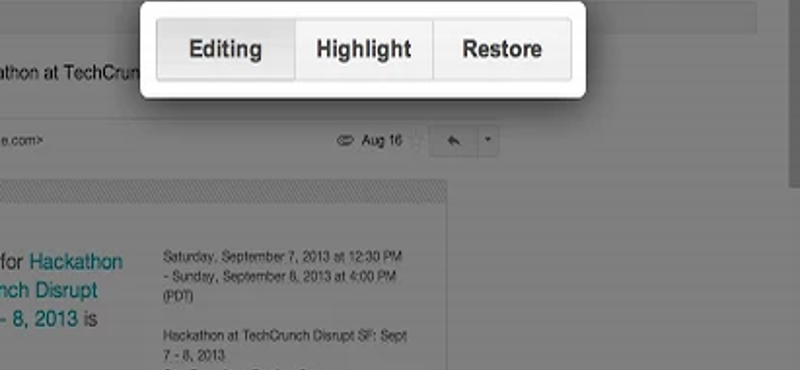The width and height of the screenshot is (800, 370).
Task: Click the email subject ending with TechCrun
Action: [69, 73]
